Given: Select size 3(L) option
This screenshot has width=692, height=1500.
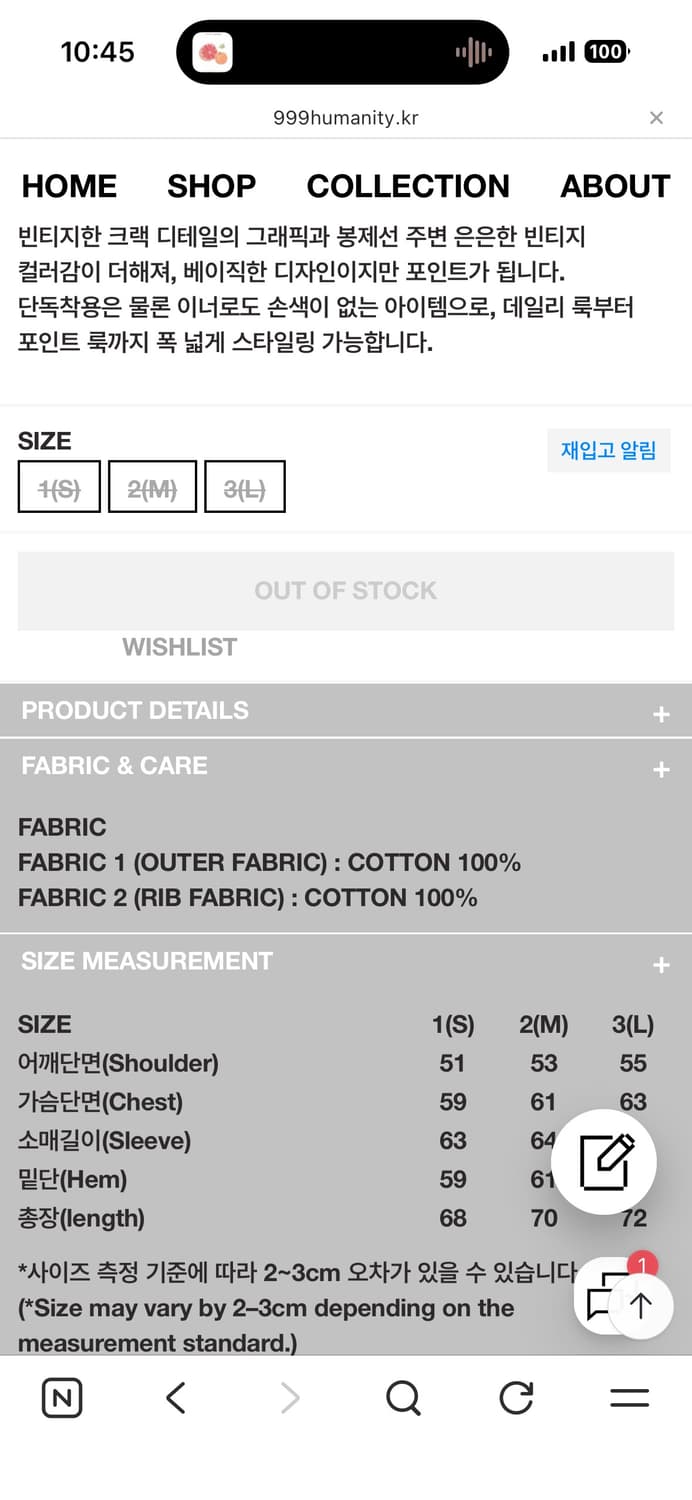Looking at the screenshot, I should pos(245,488).
